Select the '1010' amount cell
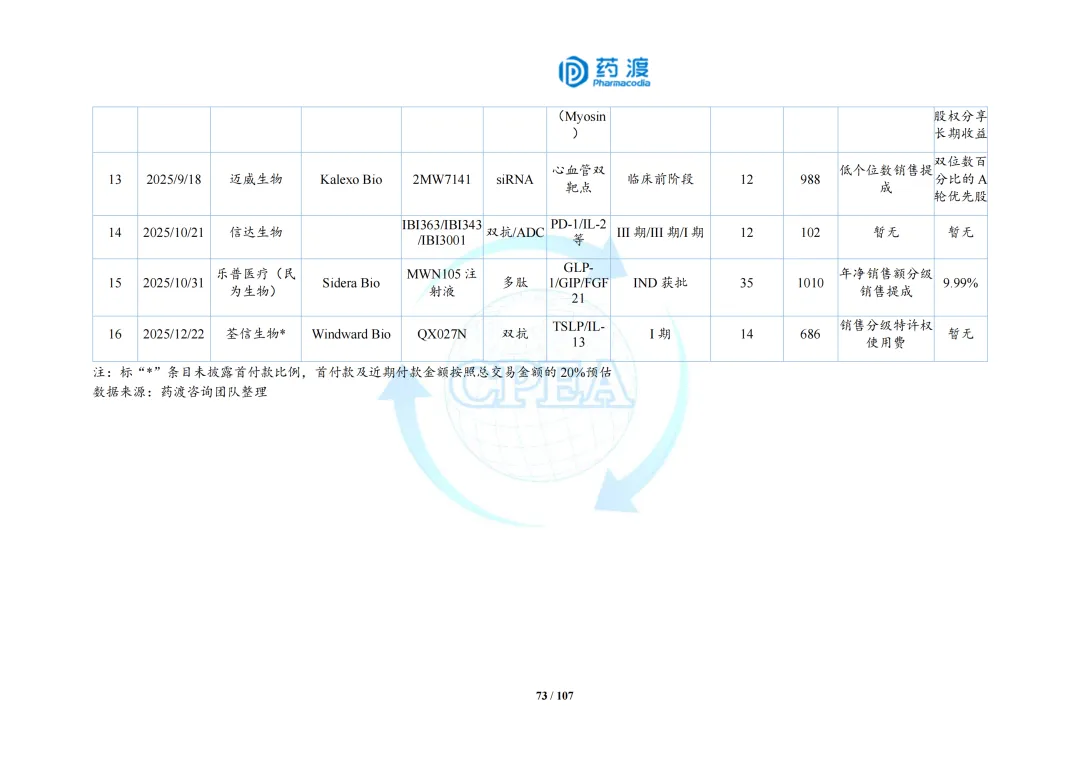This screenshot has width=1080, height=763. pyautogui.click(x=810, y=287)
